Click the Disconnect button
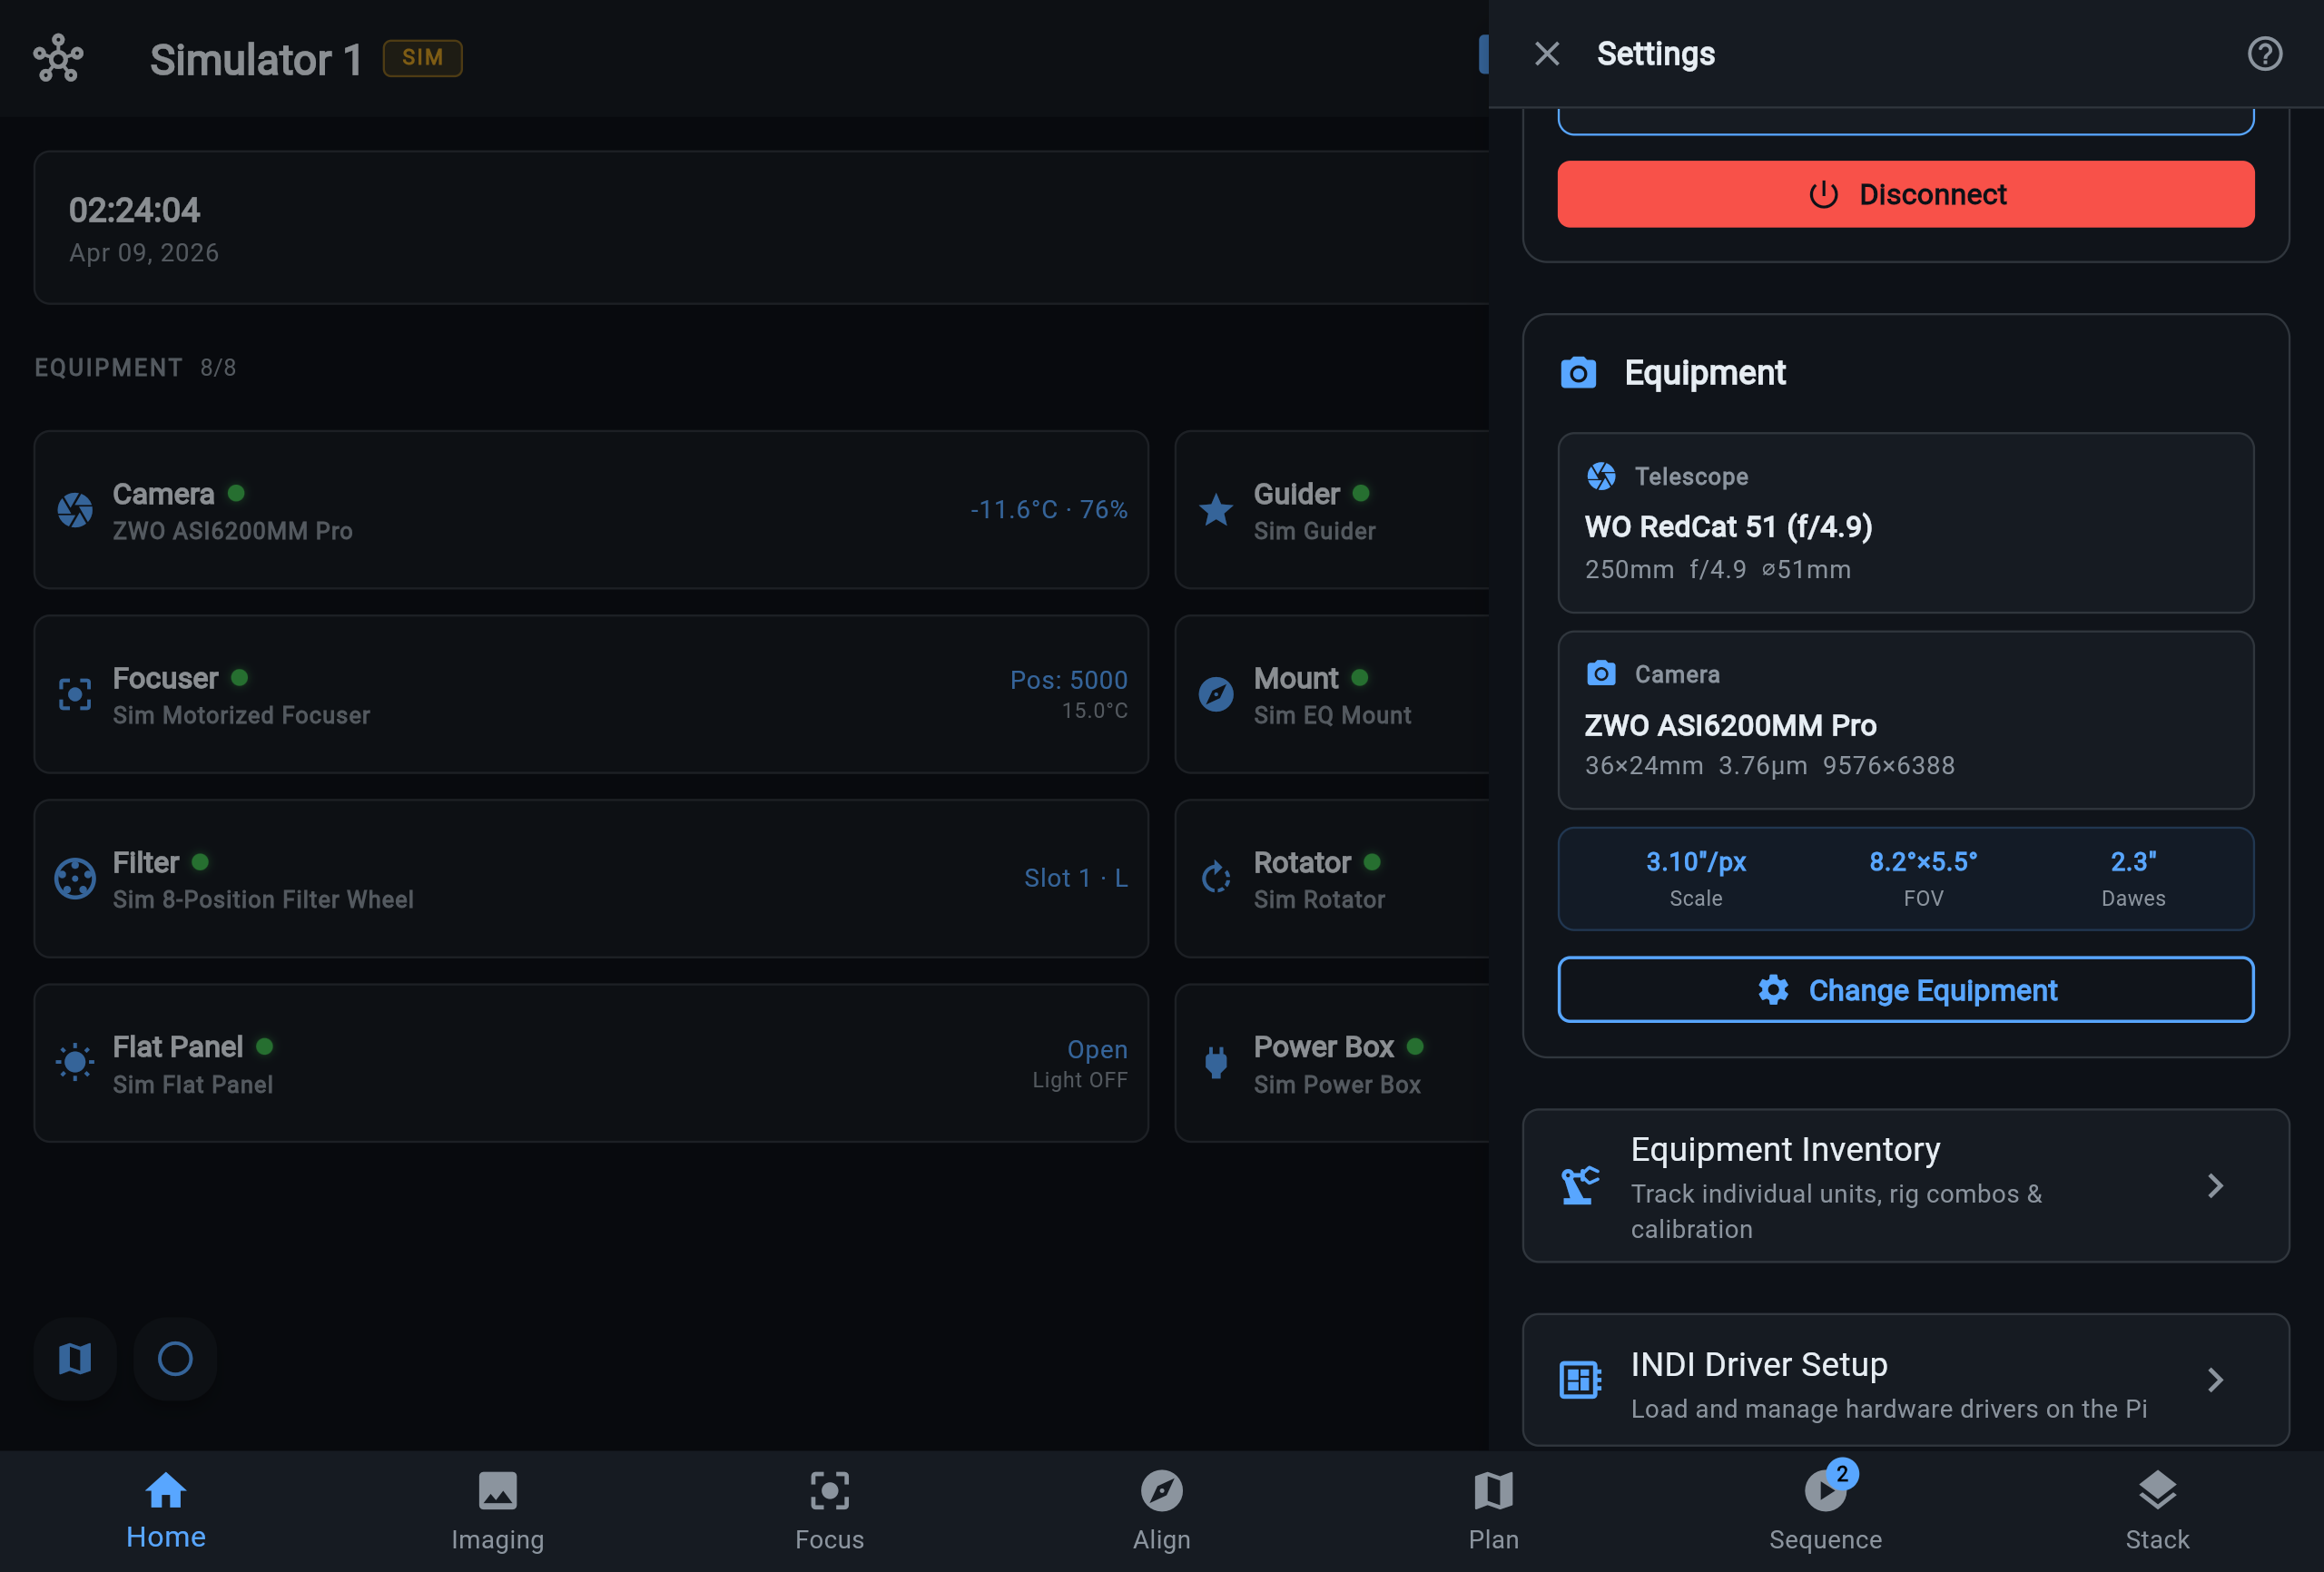2324x1572 pixels. click(x=1905, y=194)
